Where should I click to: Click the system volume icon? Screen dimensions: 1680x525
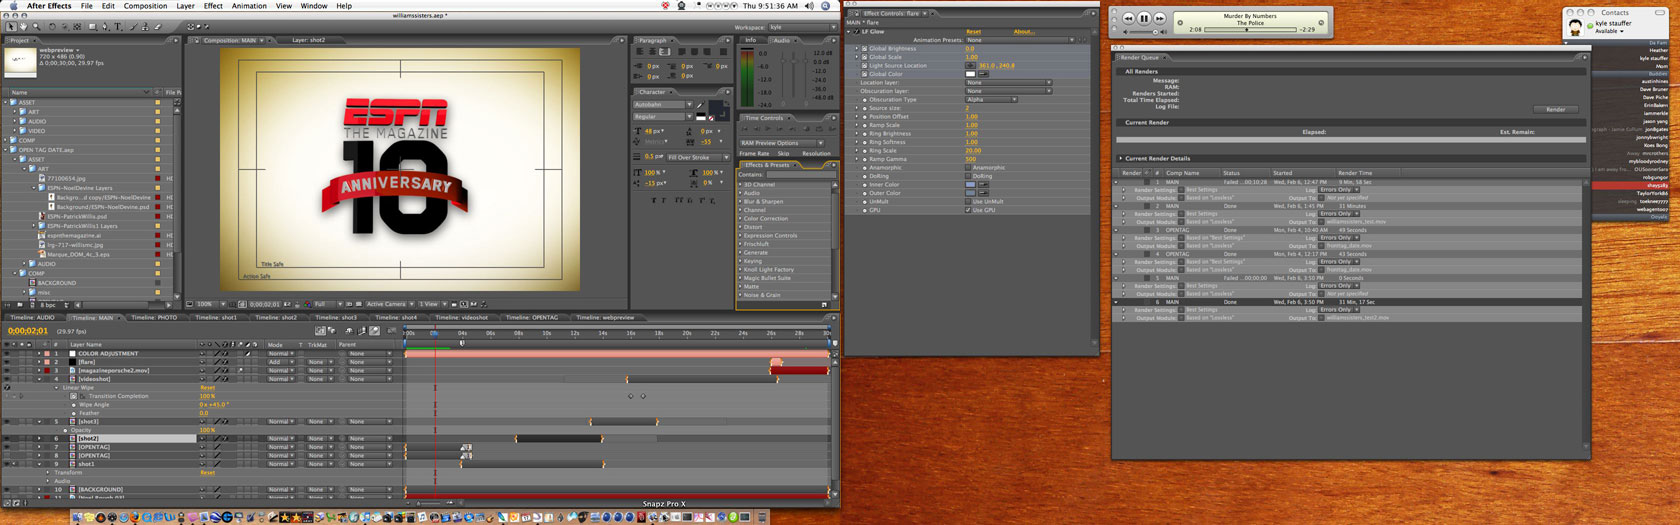coord(809,6)
